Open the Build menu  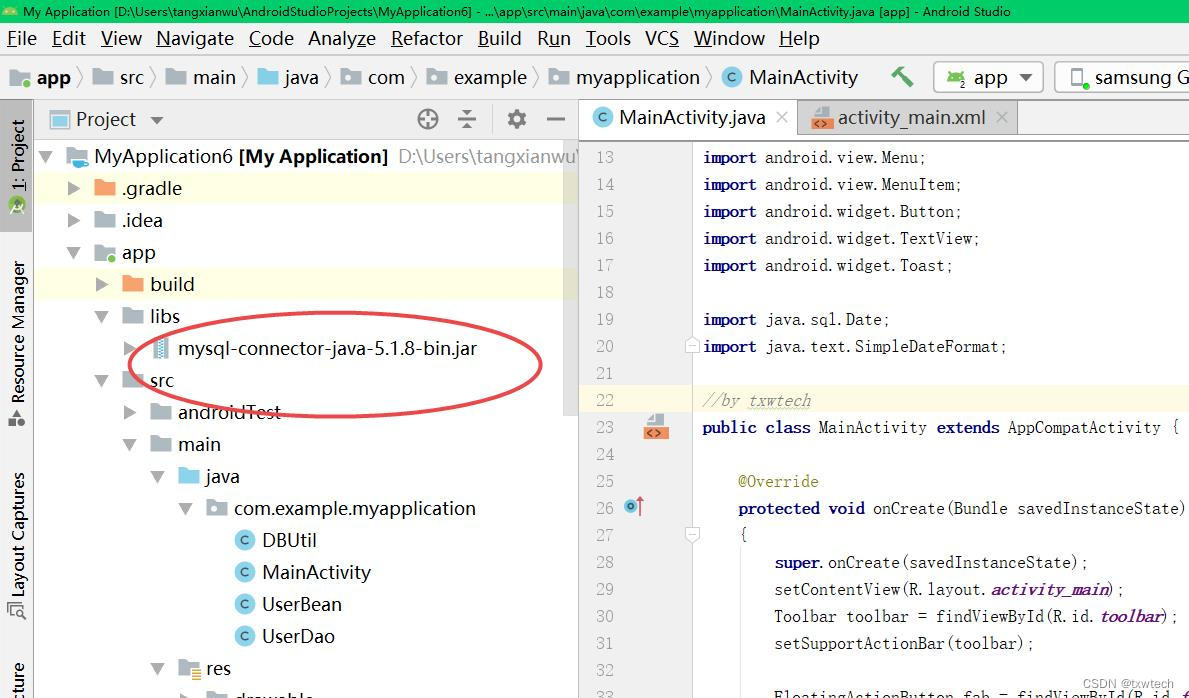tap(500, 39)
